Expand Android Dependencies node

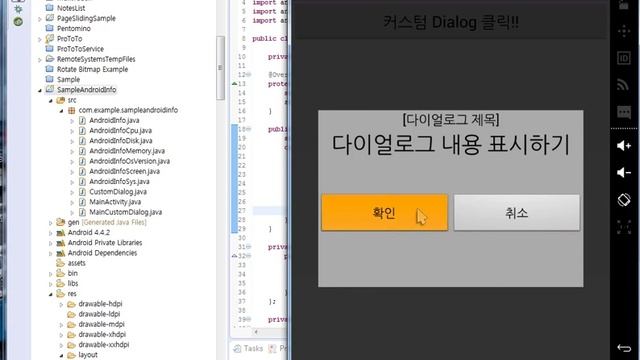tap(51, 253)
